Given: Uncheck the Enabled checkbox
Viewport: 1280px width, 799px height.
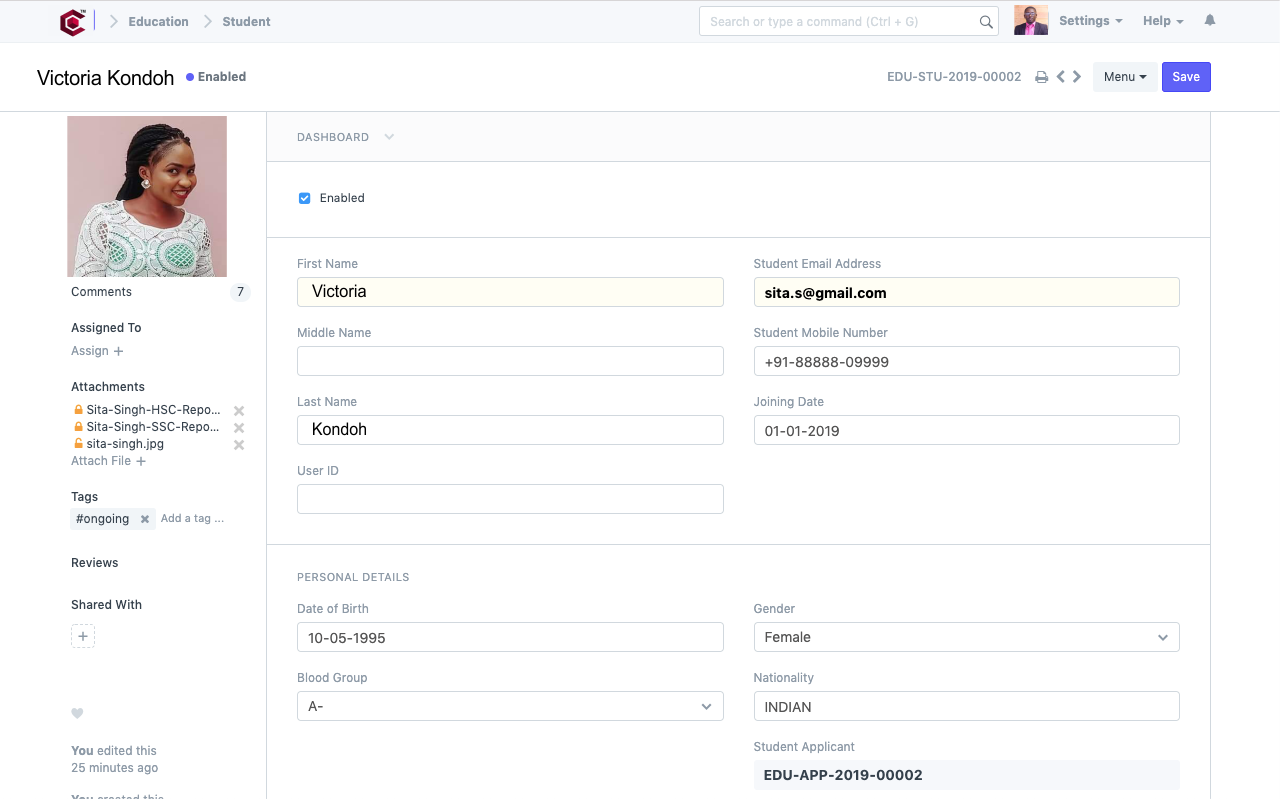Looking at the screenshot, I should 305,198.
